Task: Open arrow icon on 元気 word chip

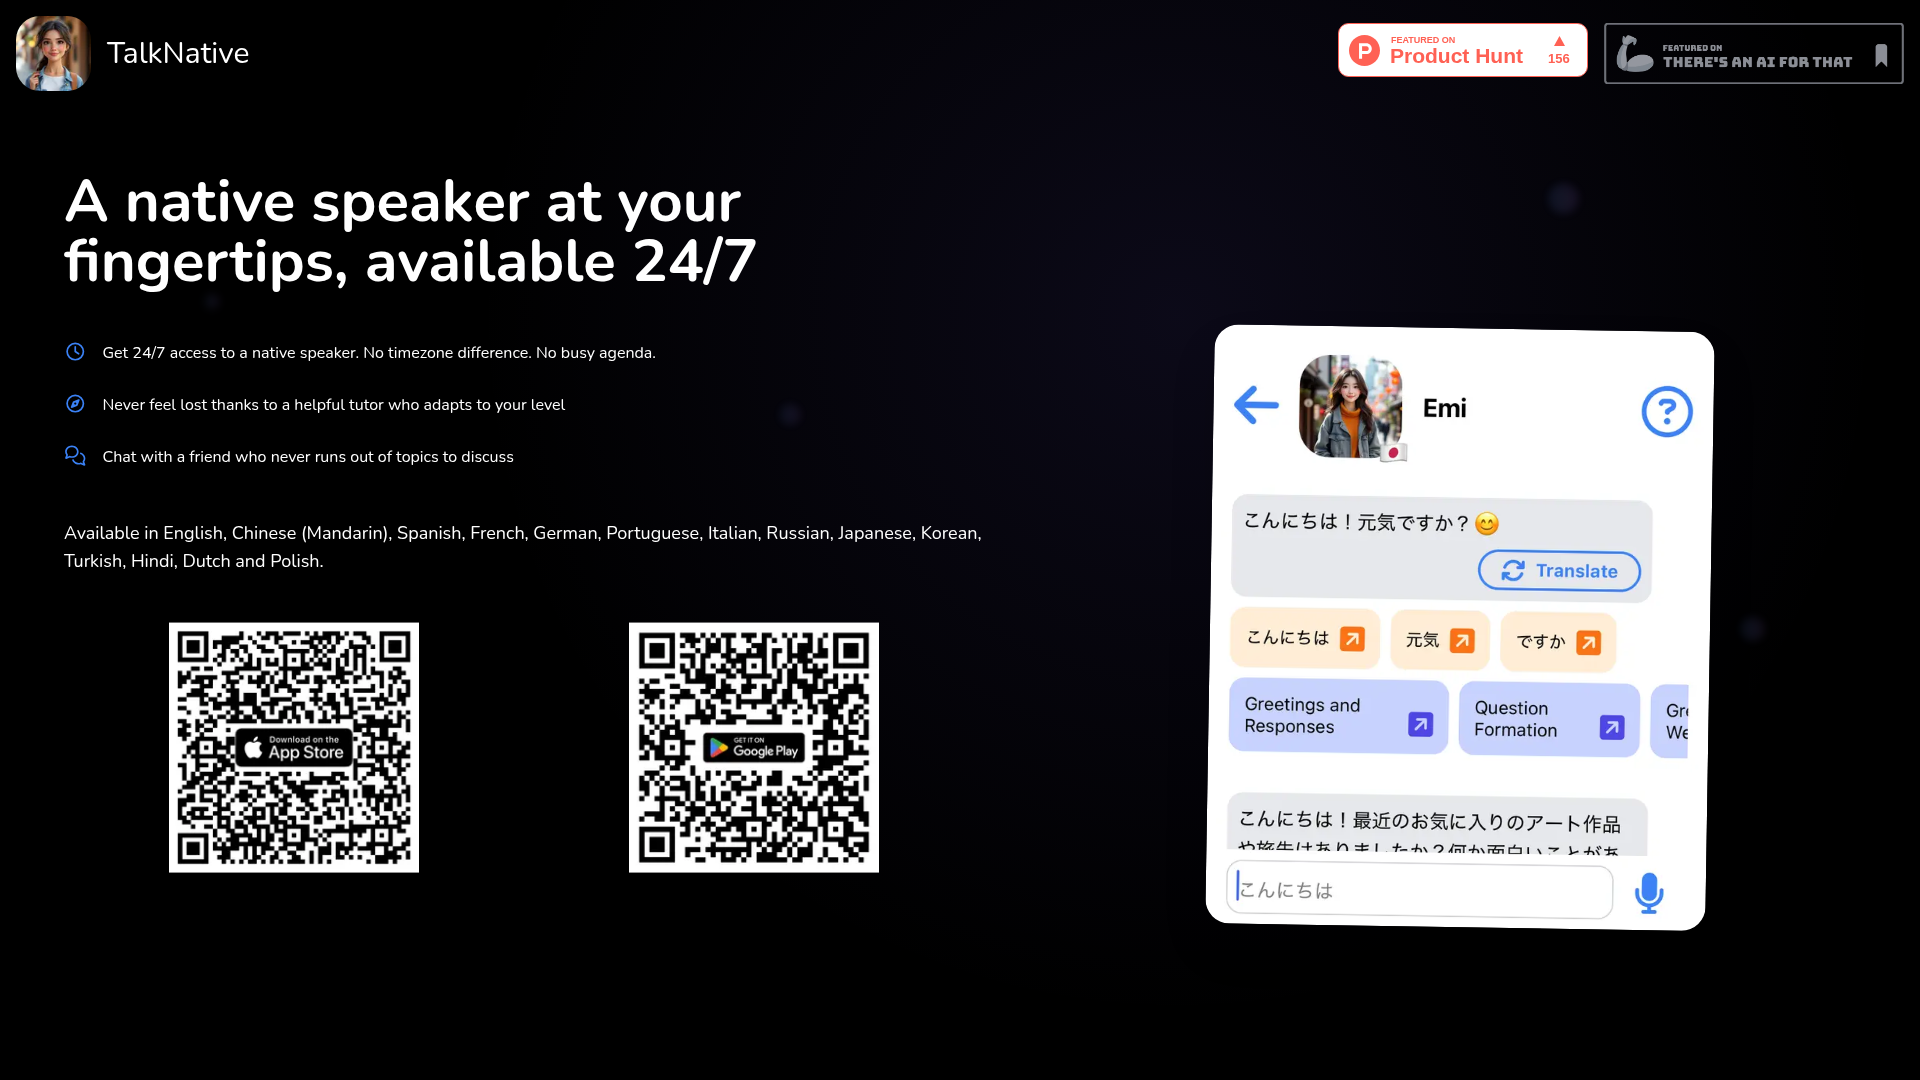Action: 1462,640
